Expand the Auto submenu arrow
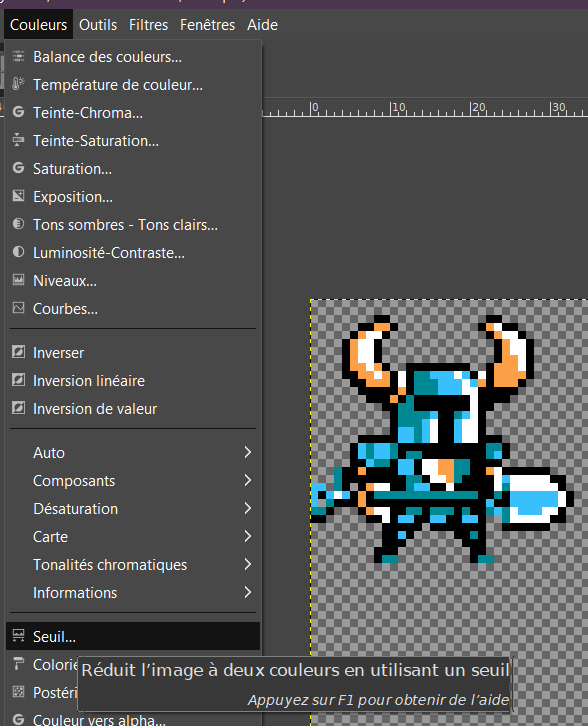Screen dimensions: 588x726 [x=248, y=452]
